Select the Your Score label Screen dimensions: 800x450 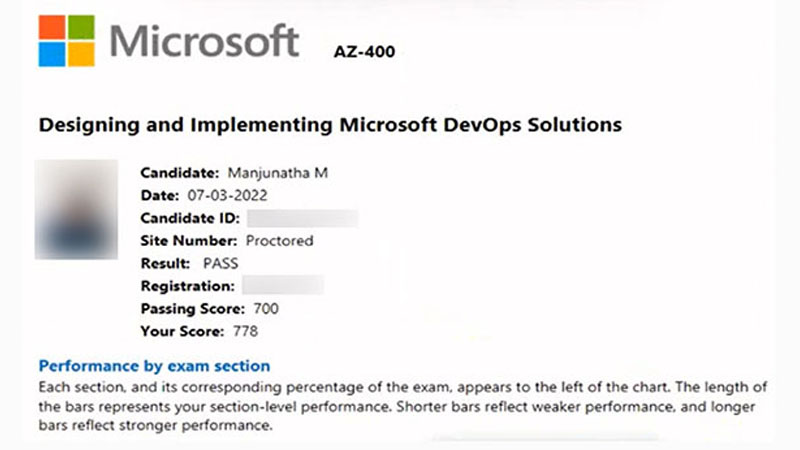pyautogui.click(x=181, y=331)
